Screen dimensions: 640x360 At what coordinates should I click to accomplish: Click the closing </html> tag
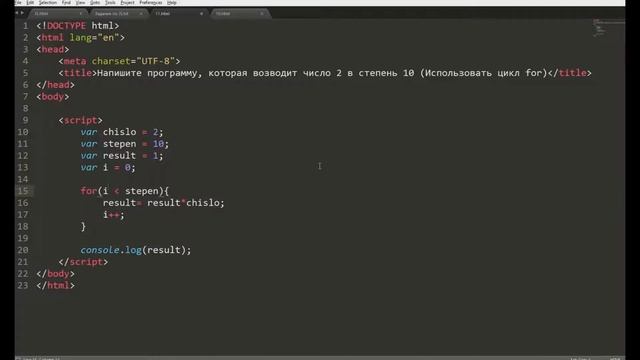pyautogui.click(x=56, y=285)
